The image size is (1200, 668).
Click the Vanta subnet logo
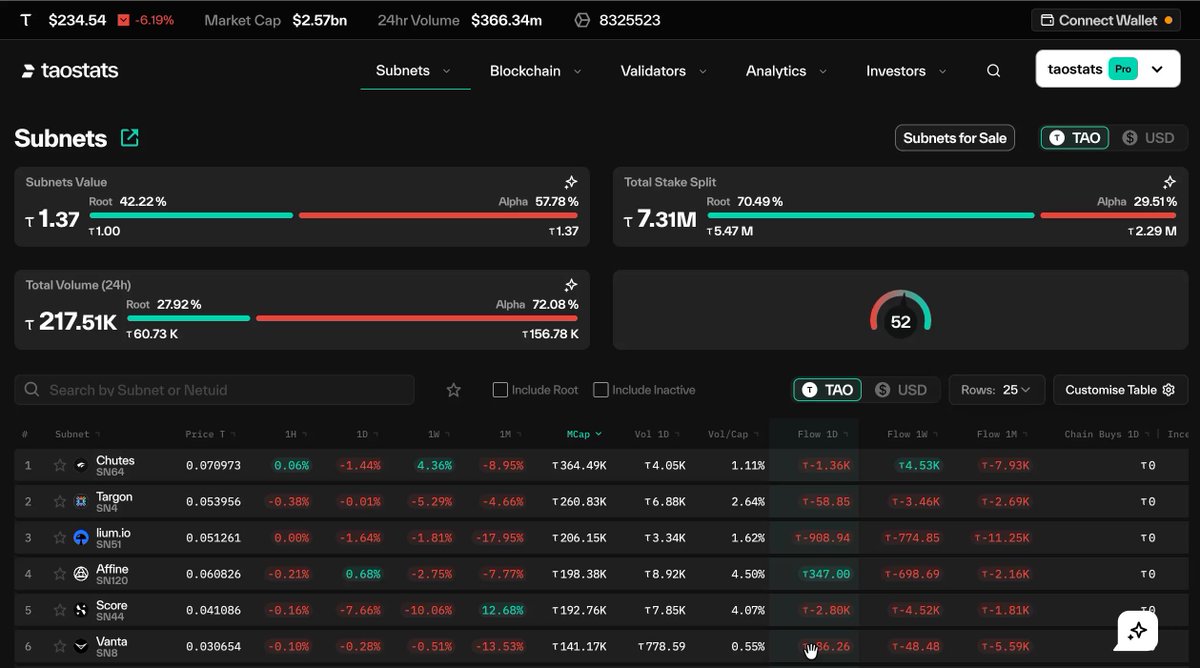tap(81, 646)
